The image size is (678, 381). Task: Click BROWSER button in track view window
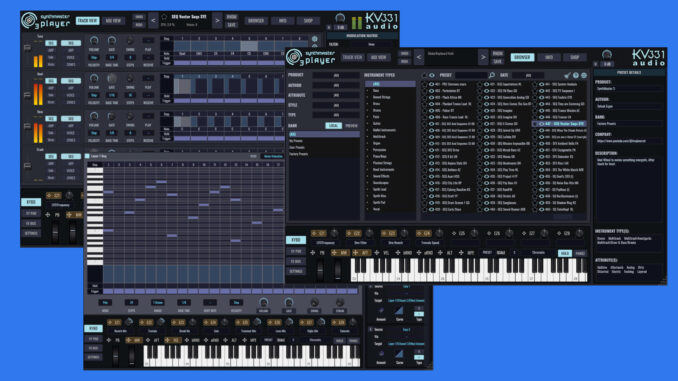point(256,20)
